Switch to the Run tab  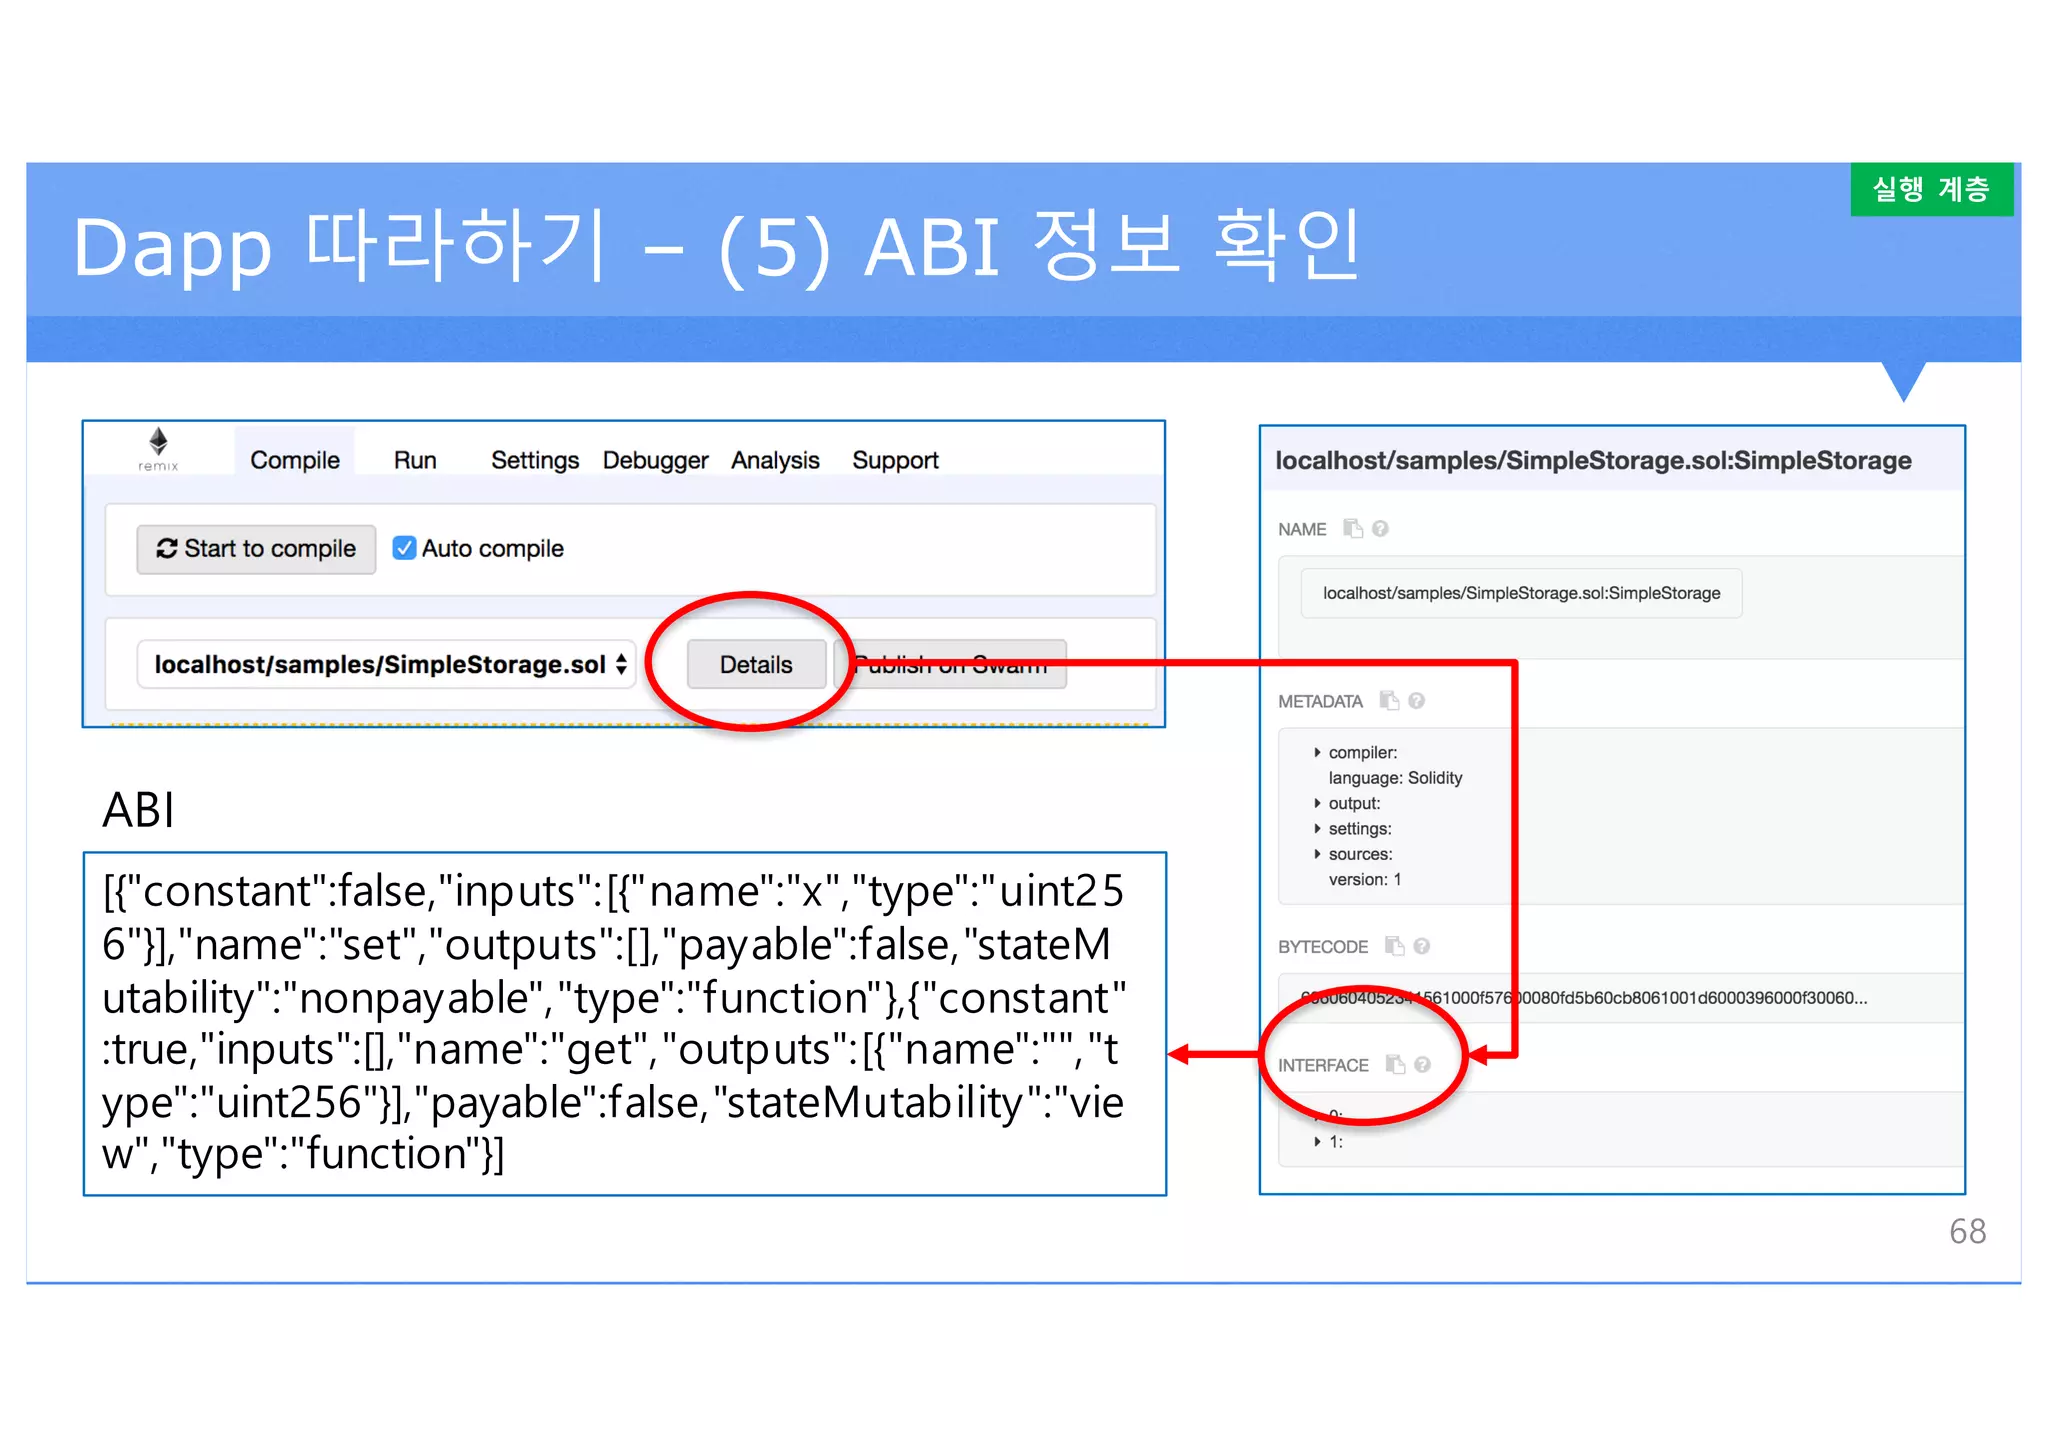click(415, 460)
